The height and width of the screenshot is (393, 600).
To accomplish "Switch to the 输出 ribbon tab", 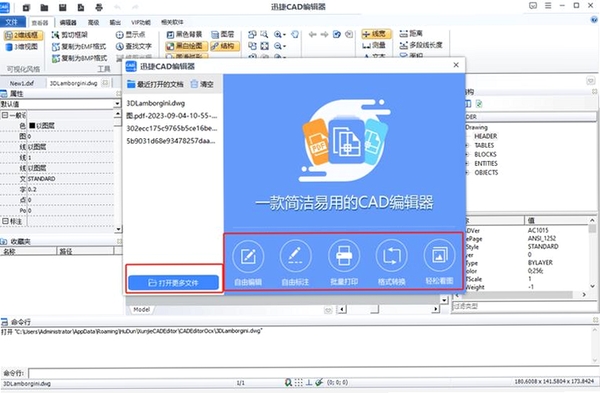I will (x=115, y=23).
